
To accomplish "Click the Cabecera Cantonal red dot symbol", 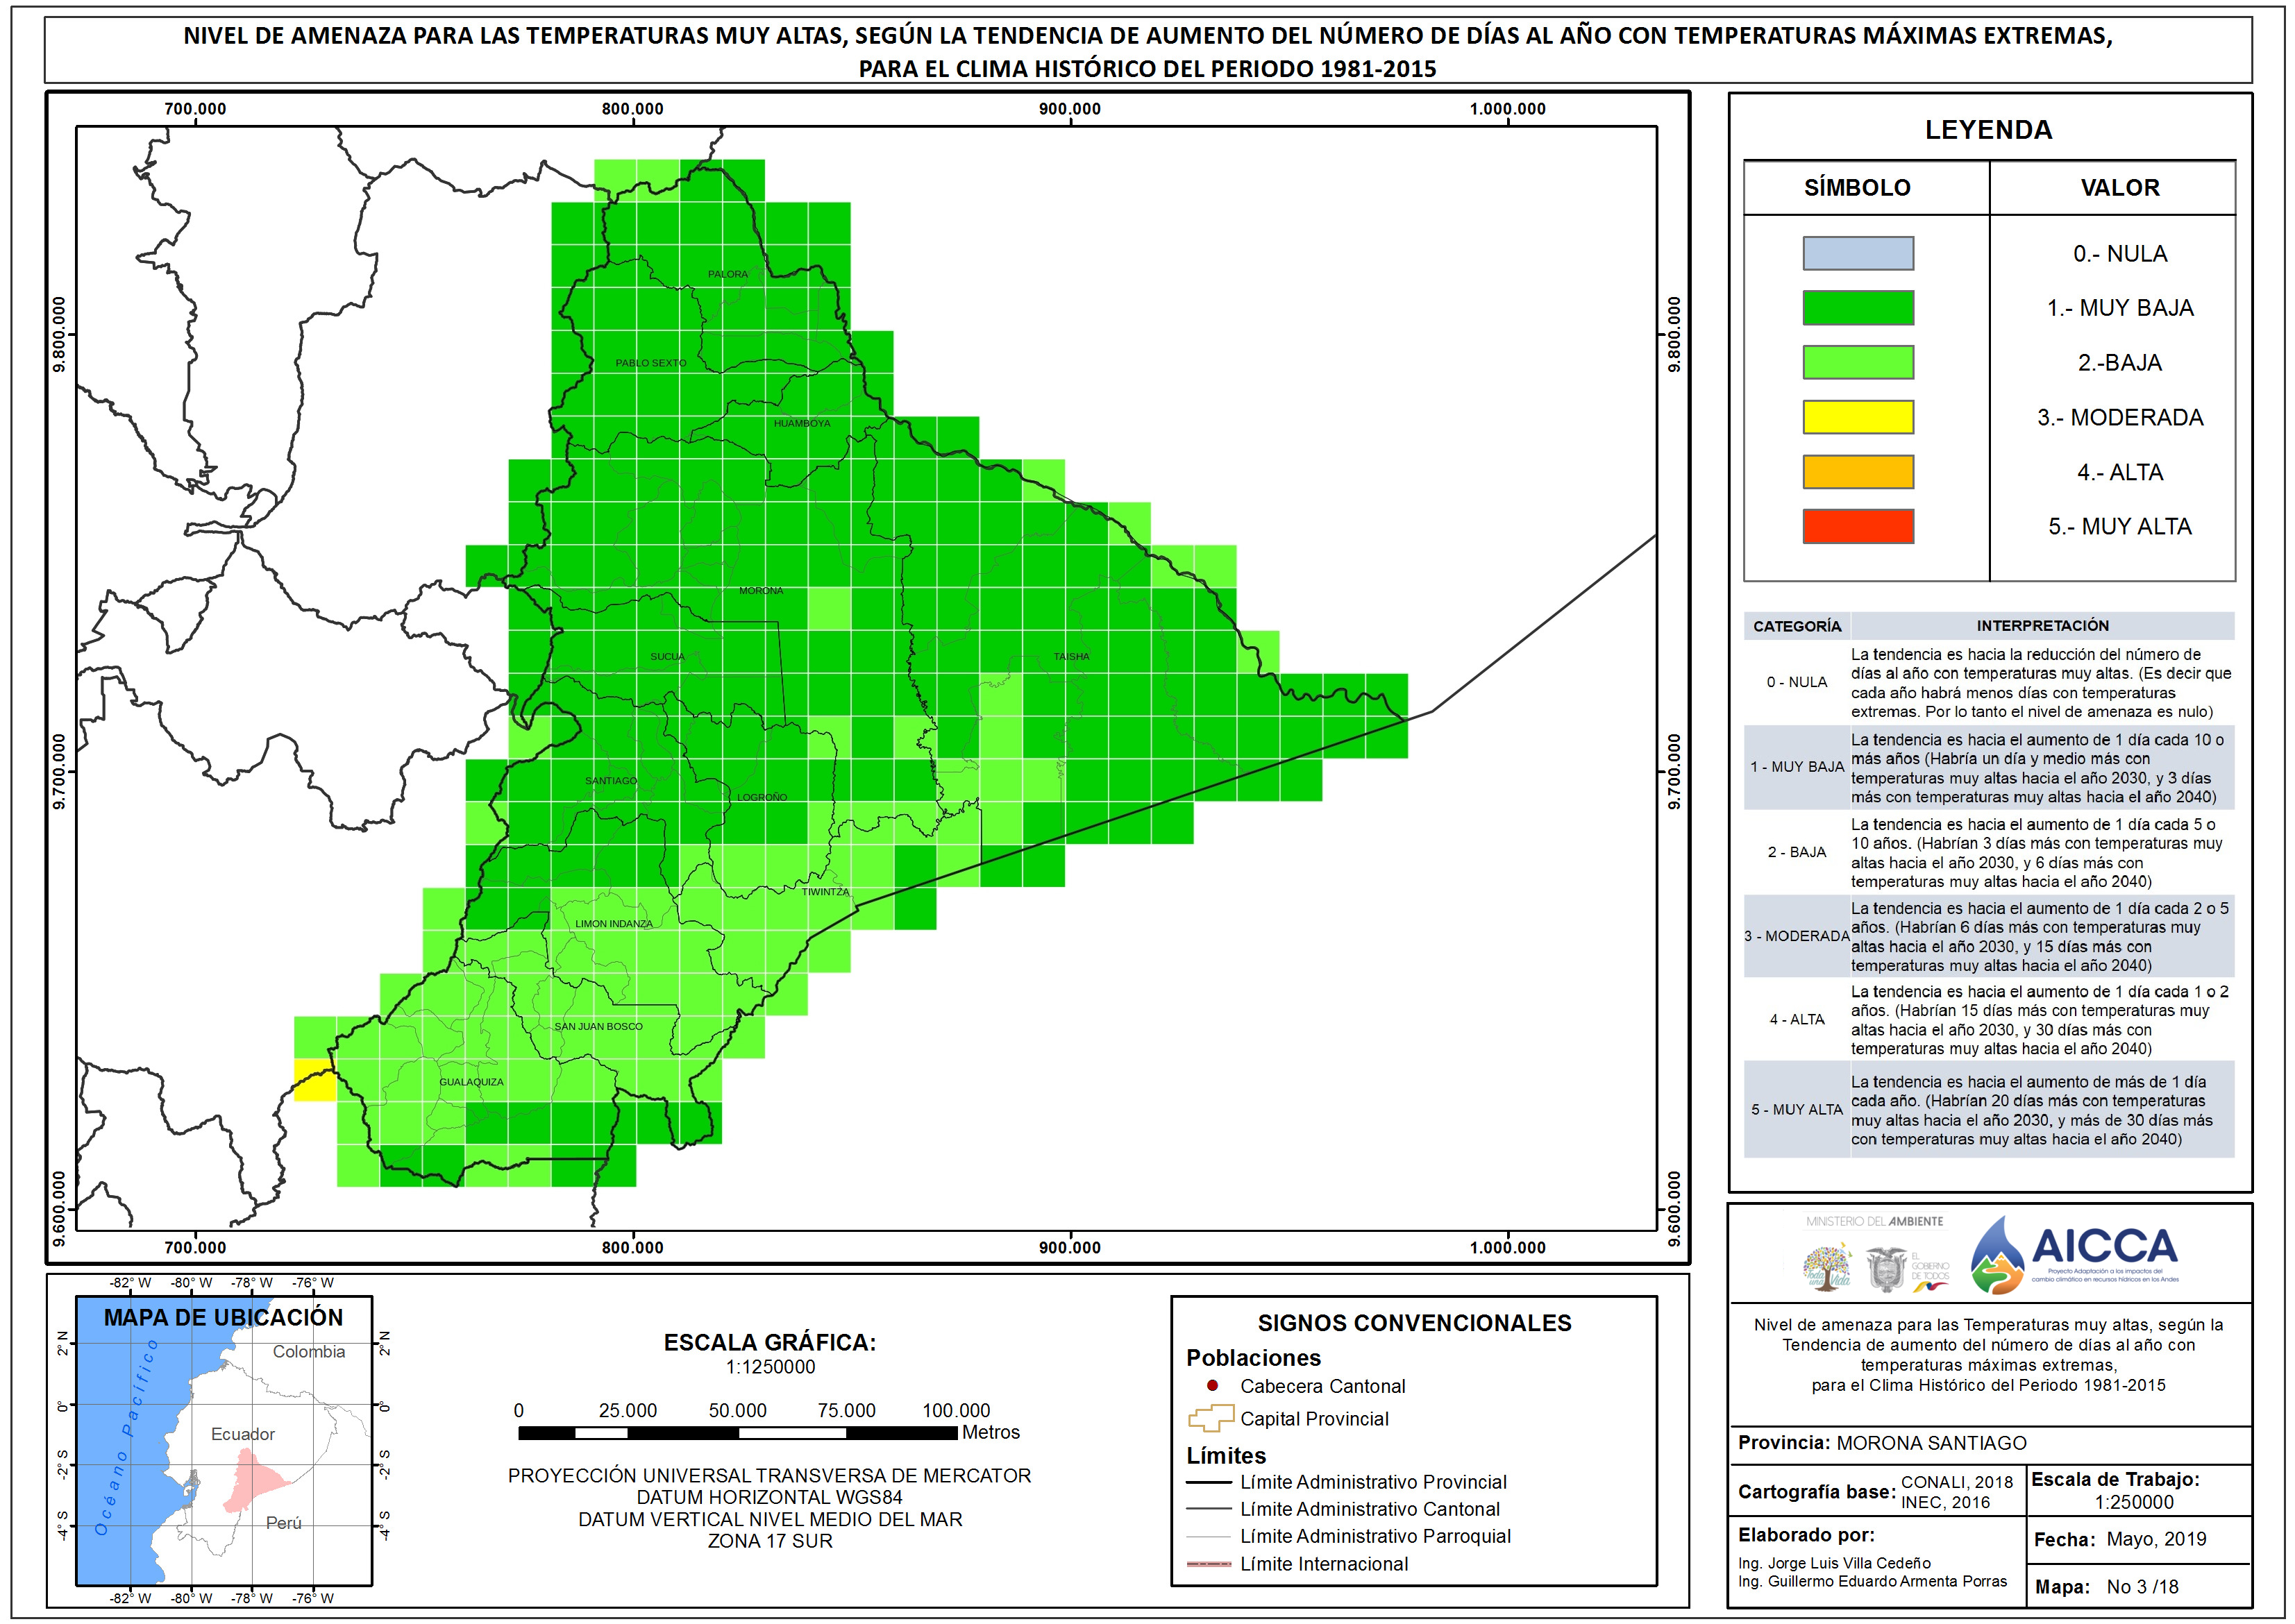I will 1212,1385.
